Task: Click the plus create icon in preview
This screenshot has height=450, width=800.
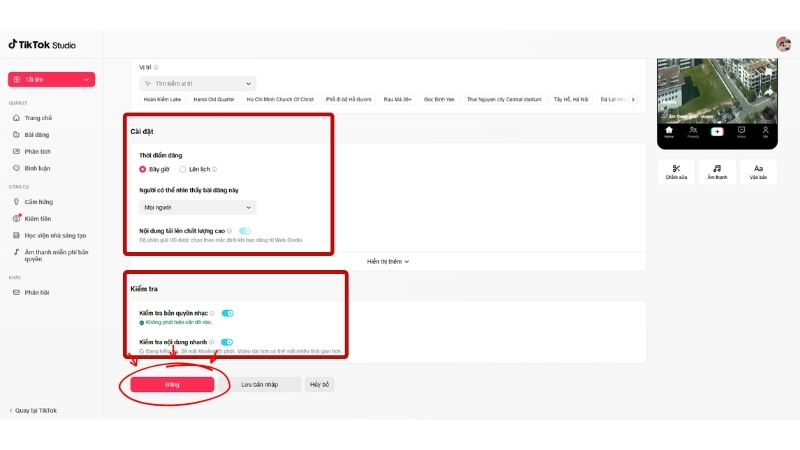Action: [717, 132]
